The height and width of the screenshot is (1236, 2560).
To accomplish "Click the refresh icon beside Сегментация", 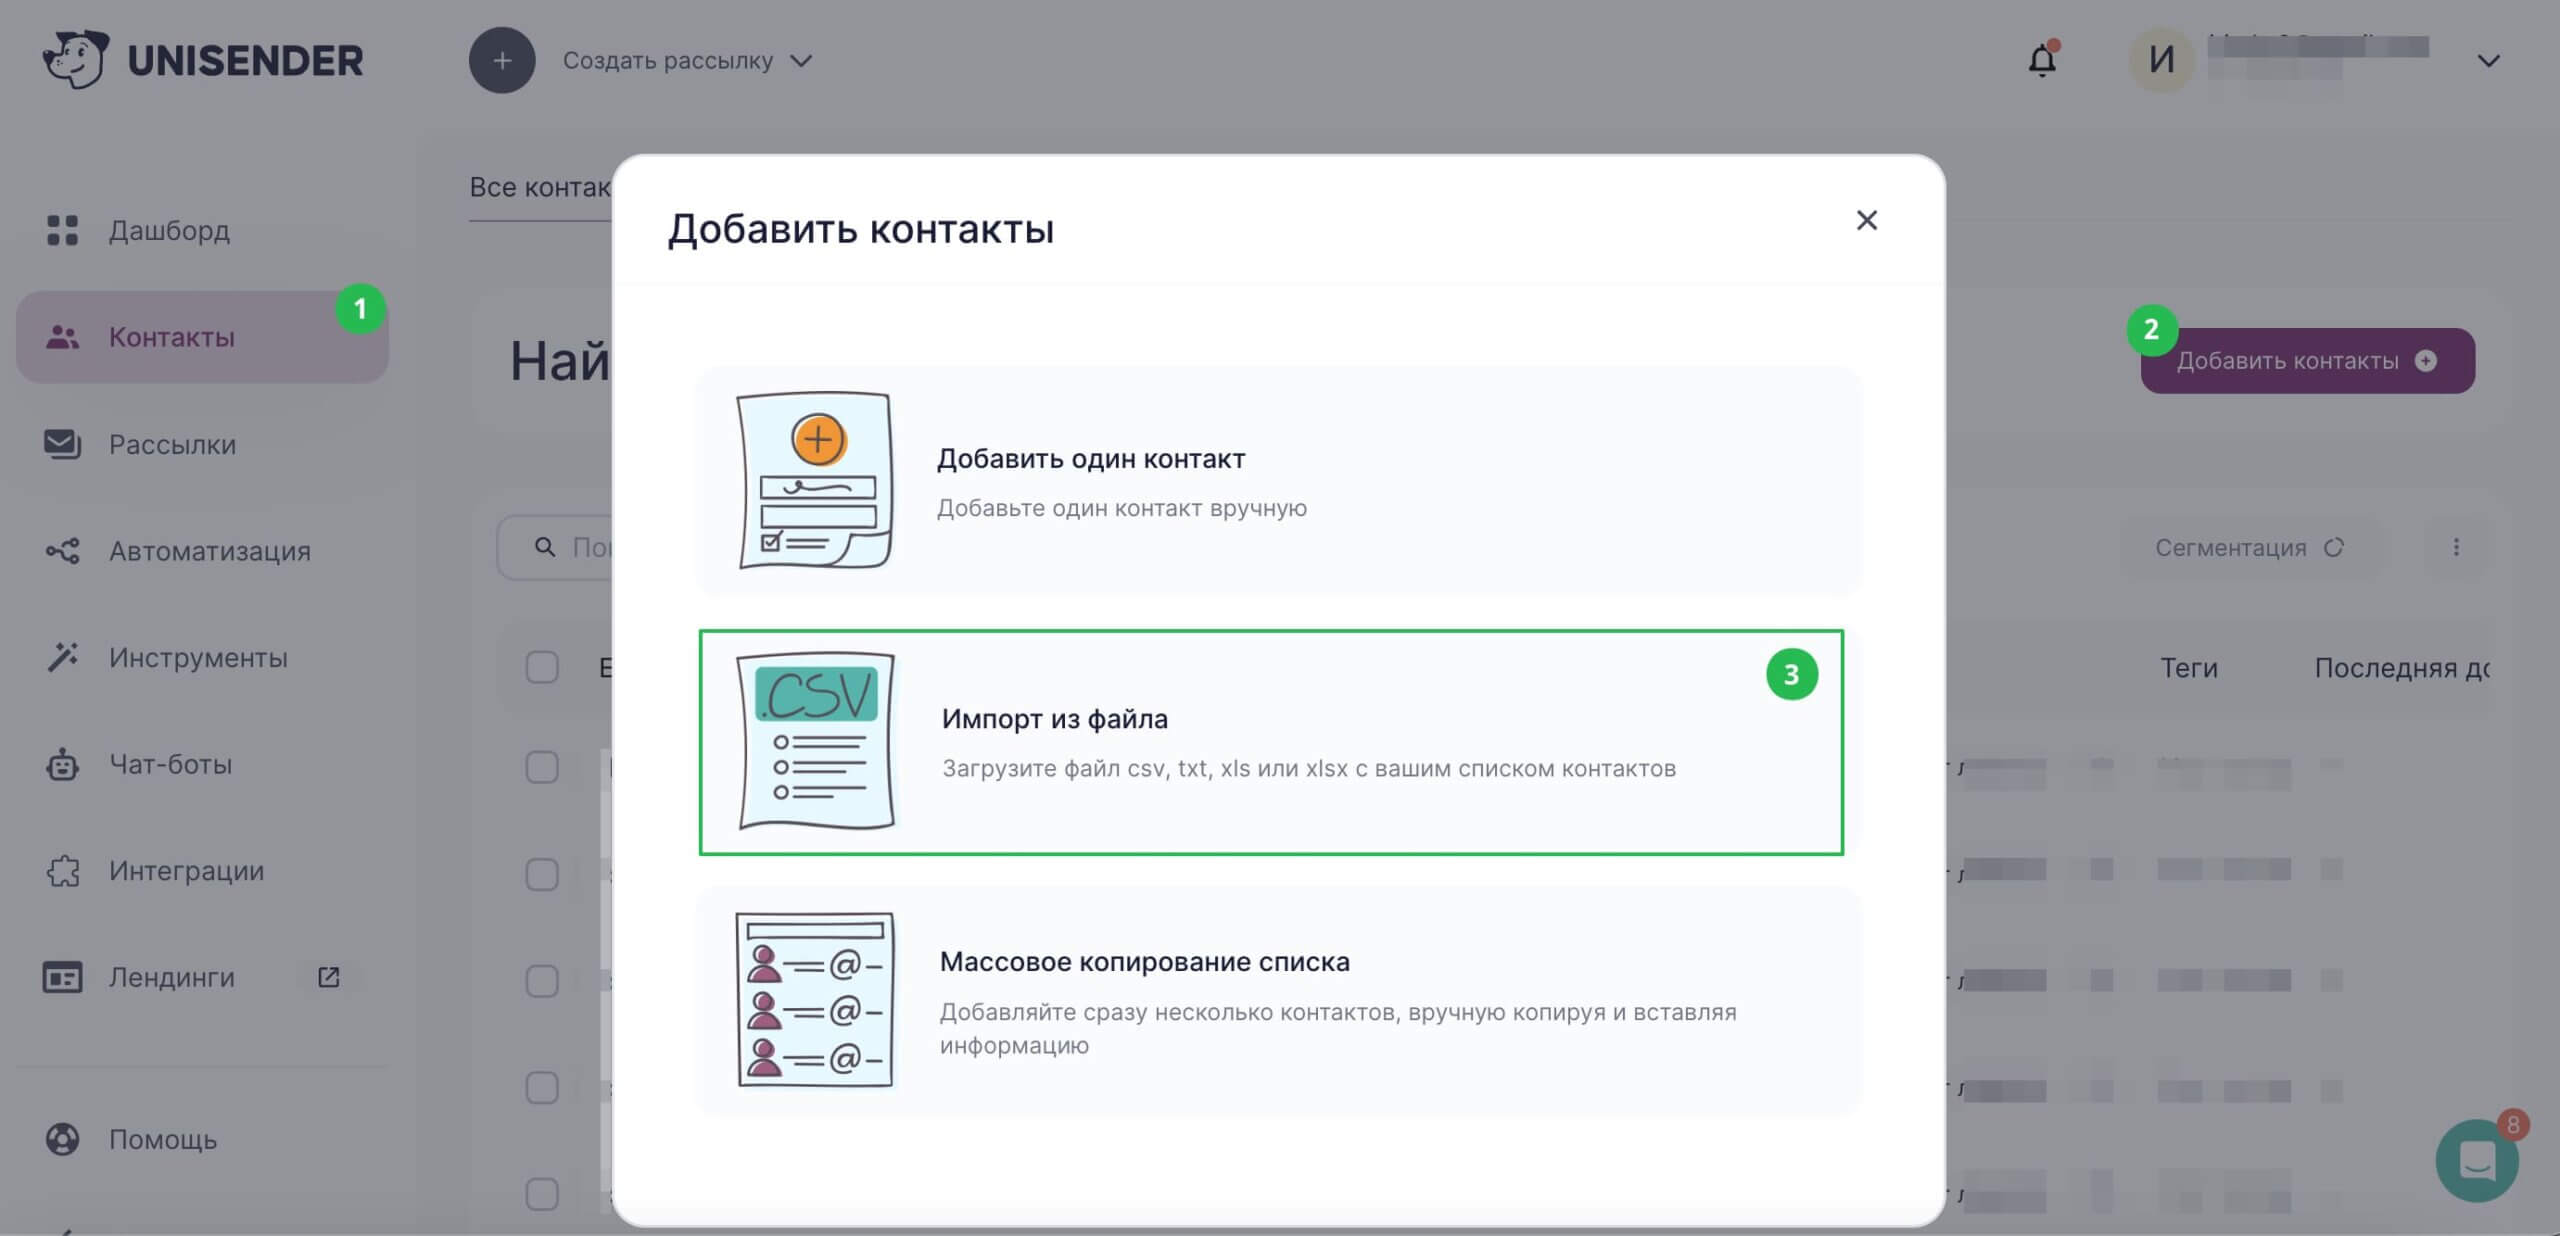I will coord(2334,548).
